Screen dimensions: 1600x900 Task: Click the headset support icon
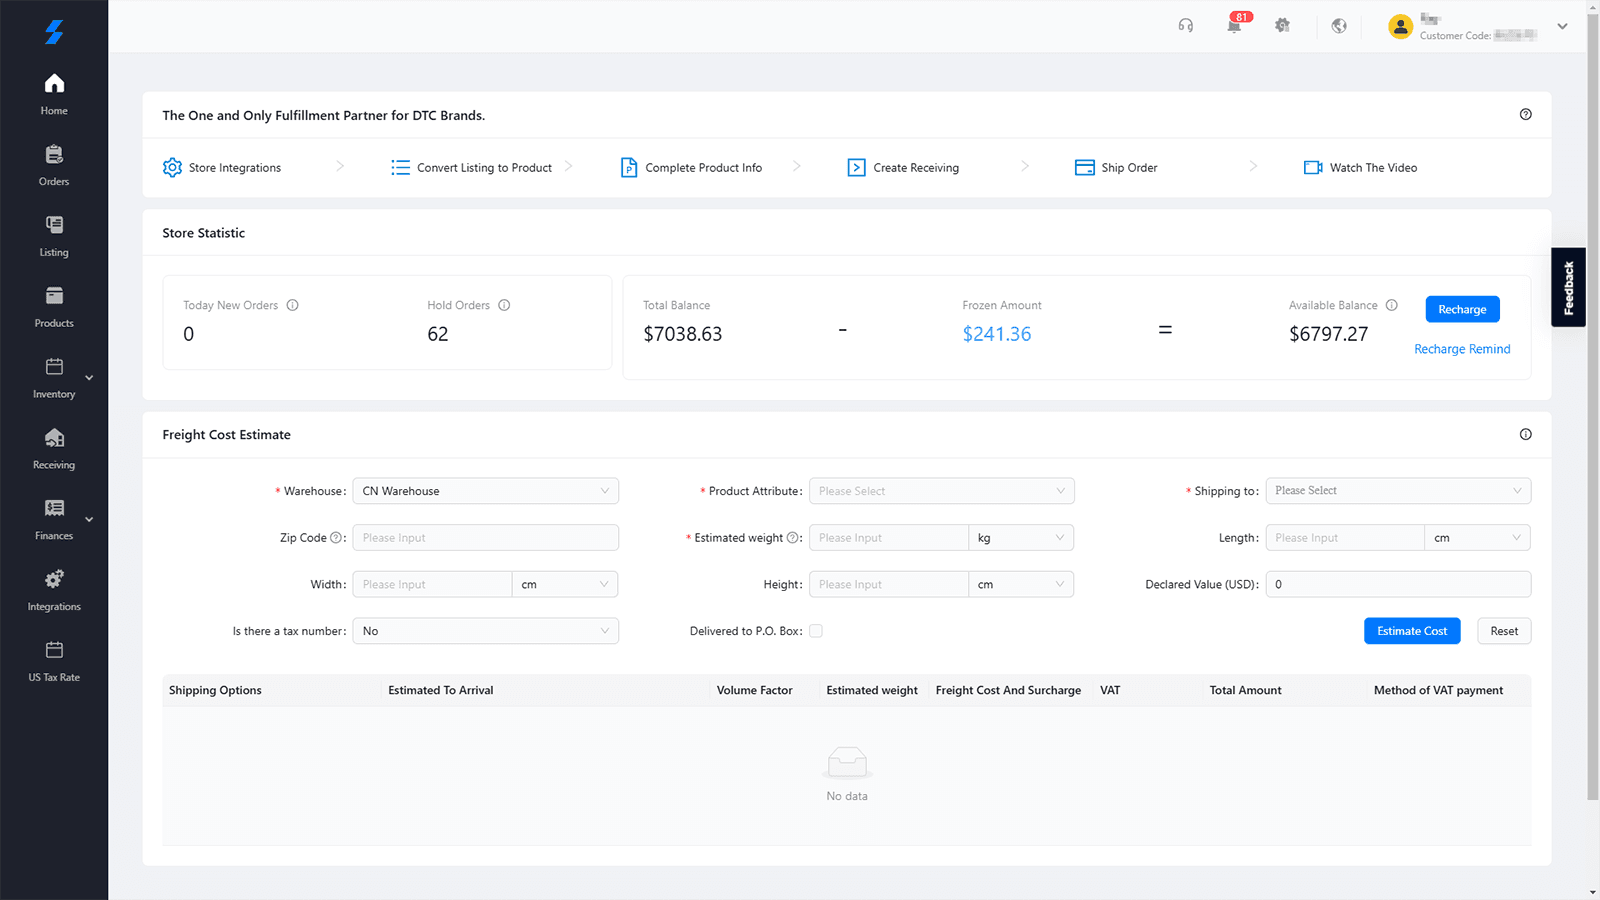1185,25
